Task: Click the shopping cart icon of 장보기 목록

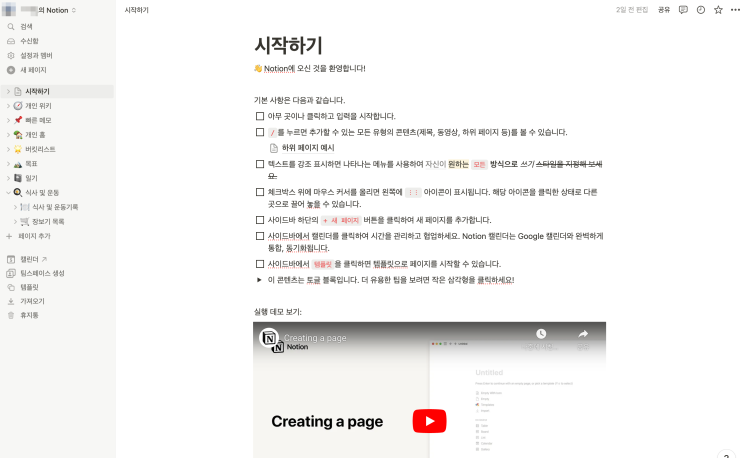Action: click(x=25, y=222)
